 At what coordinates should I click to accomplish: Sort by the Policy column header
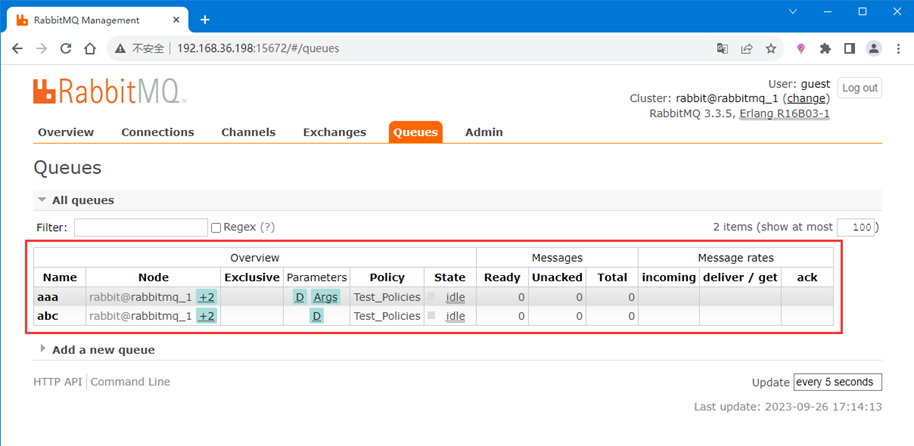(x=387, y=278)
